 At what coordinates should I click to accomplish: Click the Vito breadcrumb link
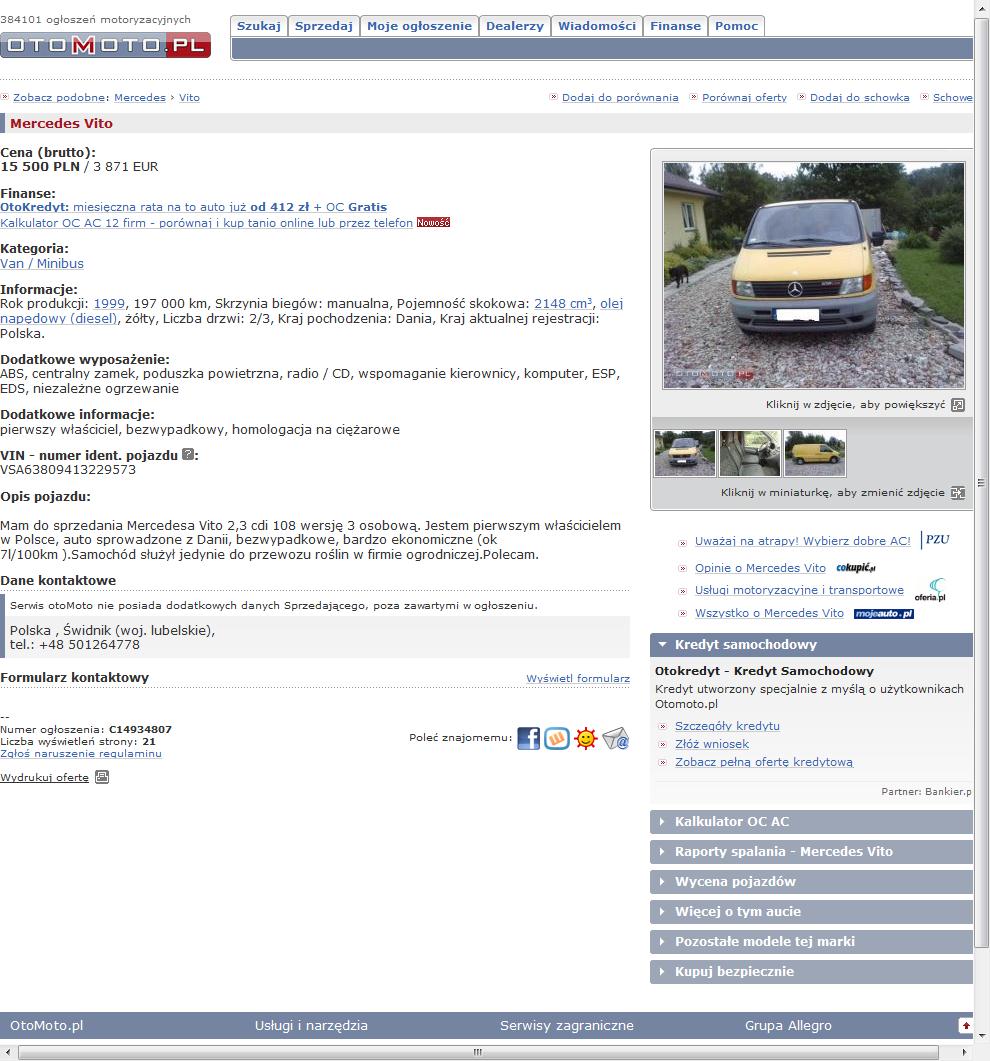pyautogui.click(x=189, y=97)
